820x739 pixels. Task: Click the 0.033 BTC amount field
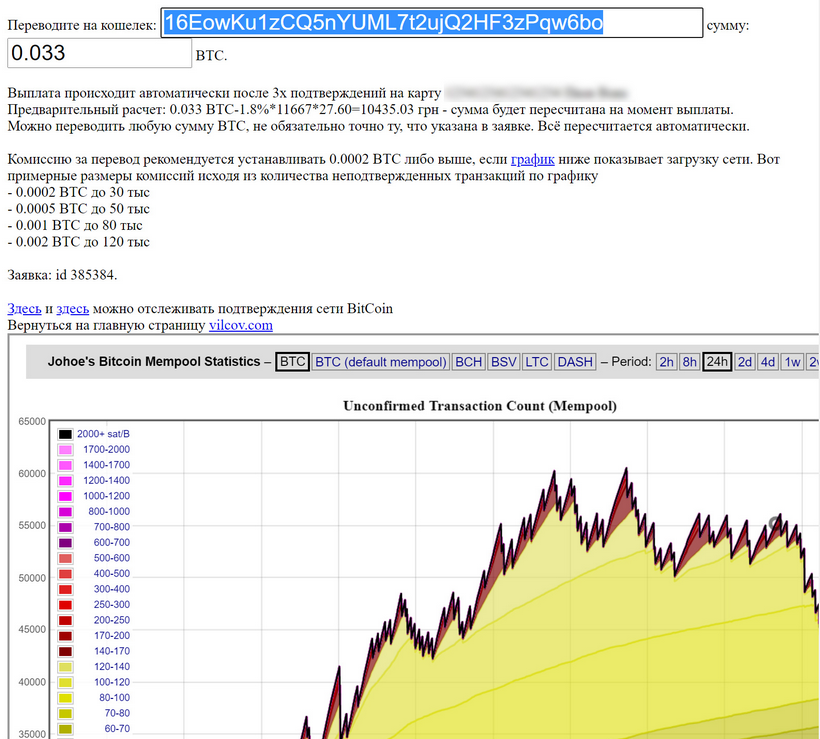[x=98, y=53]
